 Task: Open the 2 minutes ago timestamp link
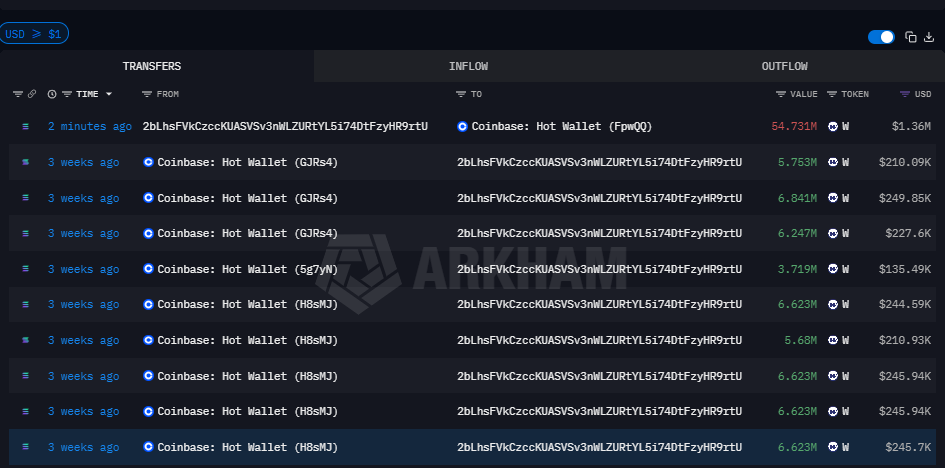coord(89,126)
